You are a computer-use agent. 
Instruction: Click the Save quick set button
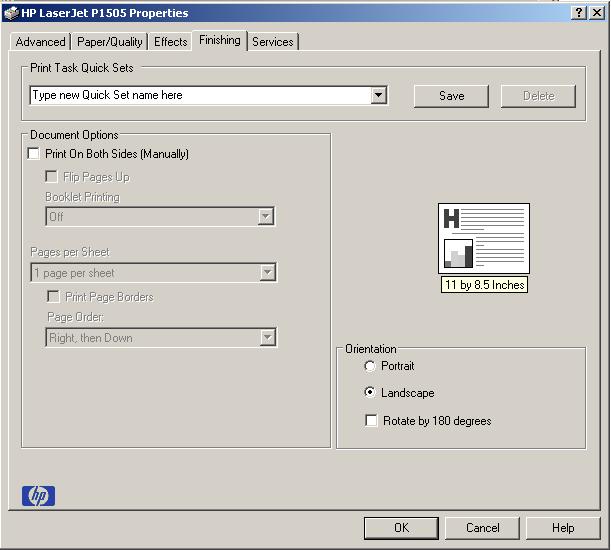pyautogui.click(x=451, y=96)
